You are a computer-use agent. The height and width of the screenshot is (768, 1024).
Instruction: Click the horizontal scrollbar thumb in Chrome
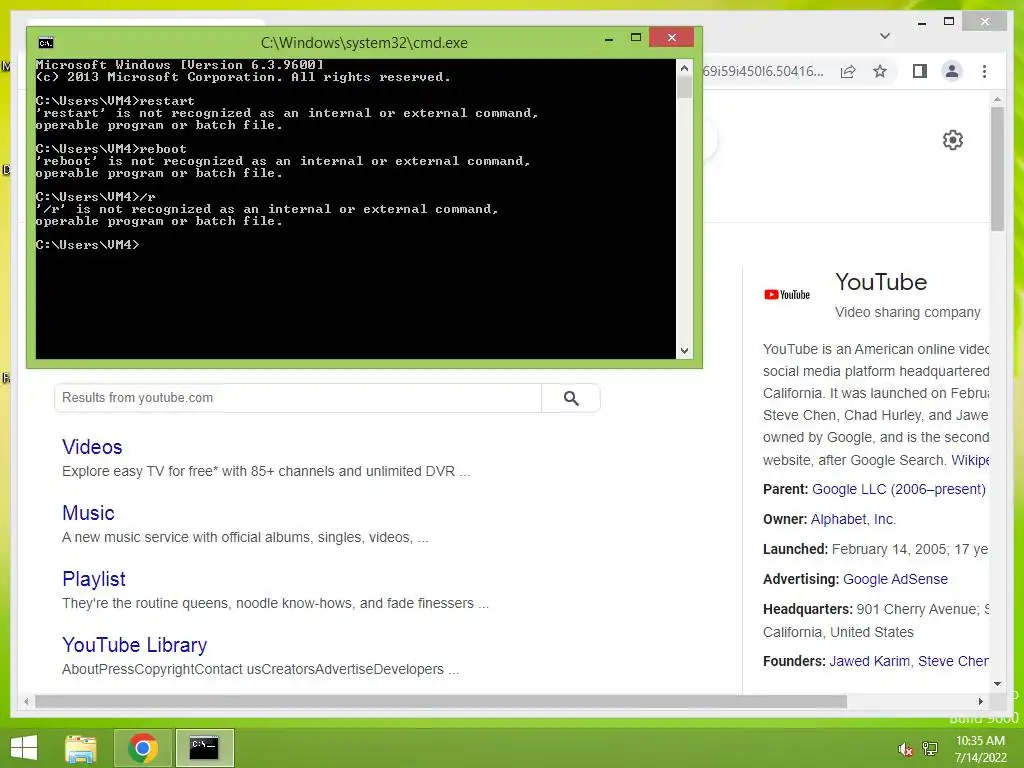click(x=441, y=701)
